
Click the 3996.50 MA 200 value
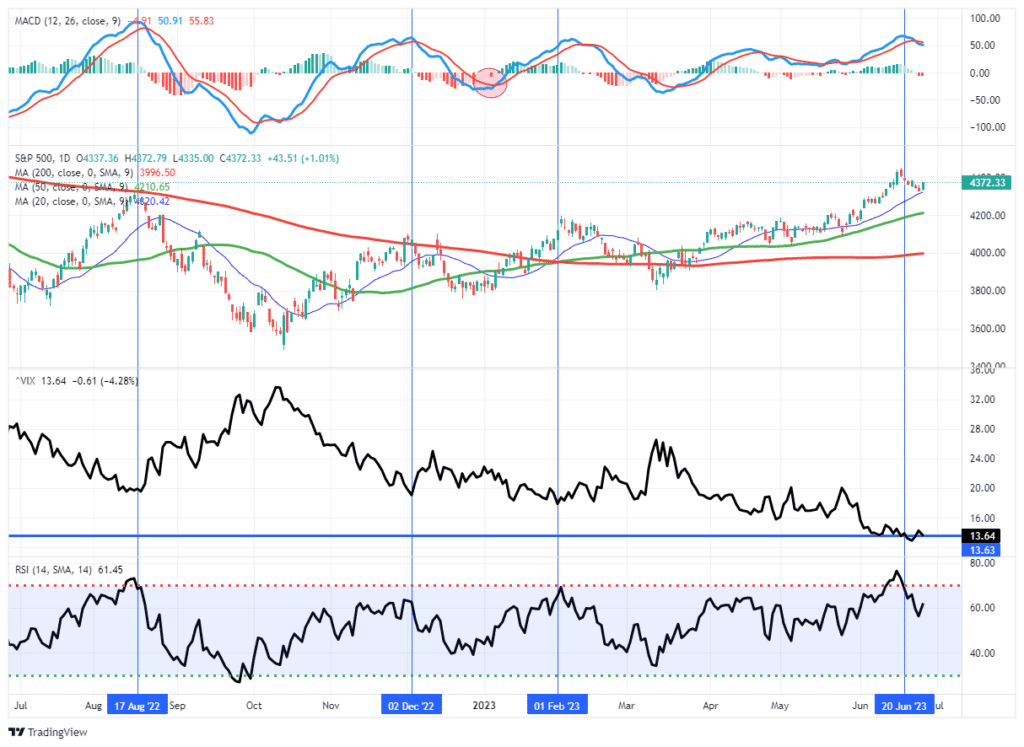tap(157, 172)
